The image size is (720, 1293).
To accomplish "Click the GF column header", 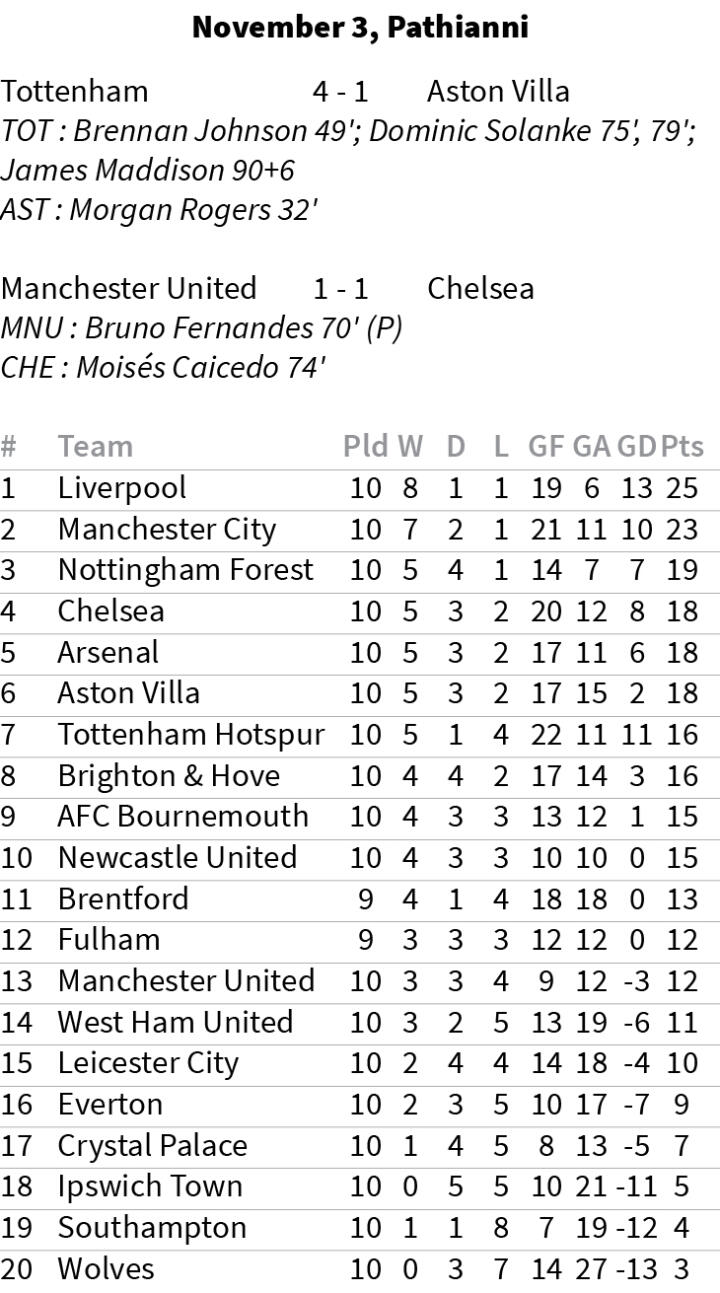I will [x=546, y=446].
